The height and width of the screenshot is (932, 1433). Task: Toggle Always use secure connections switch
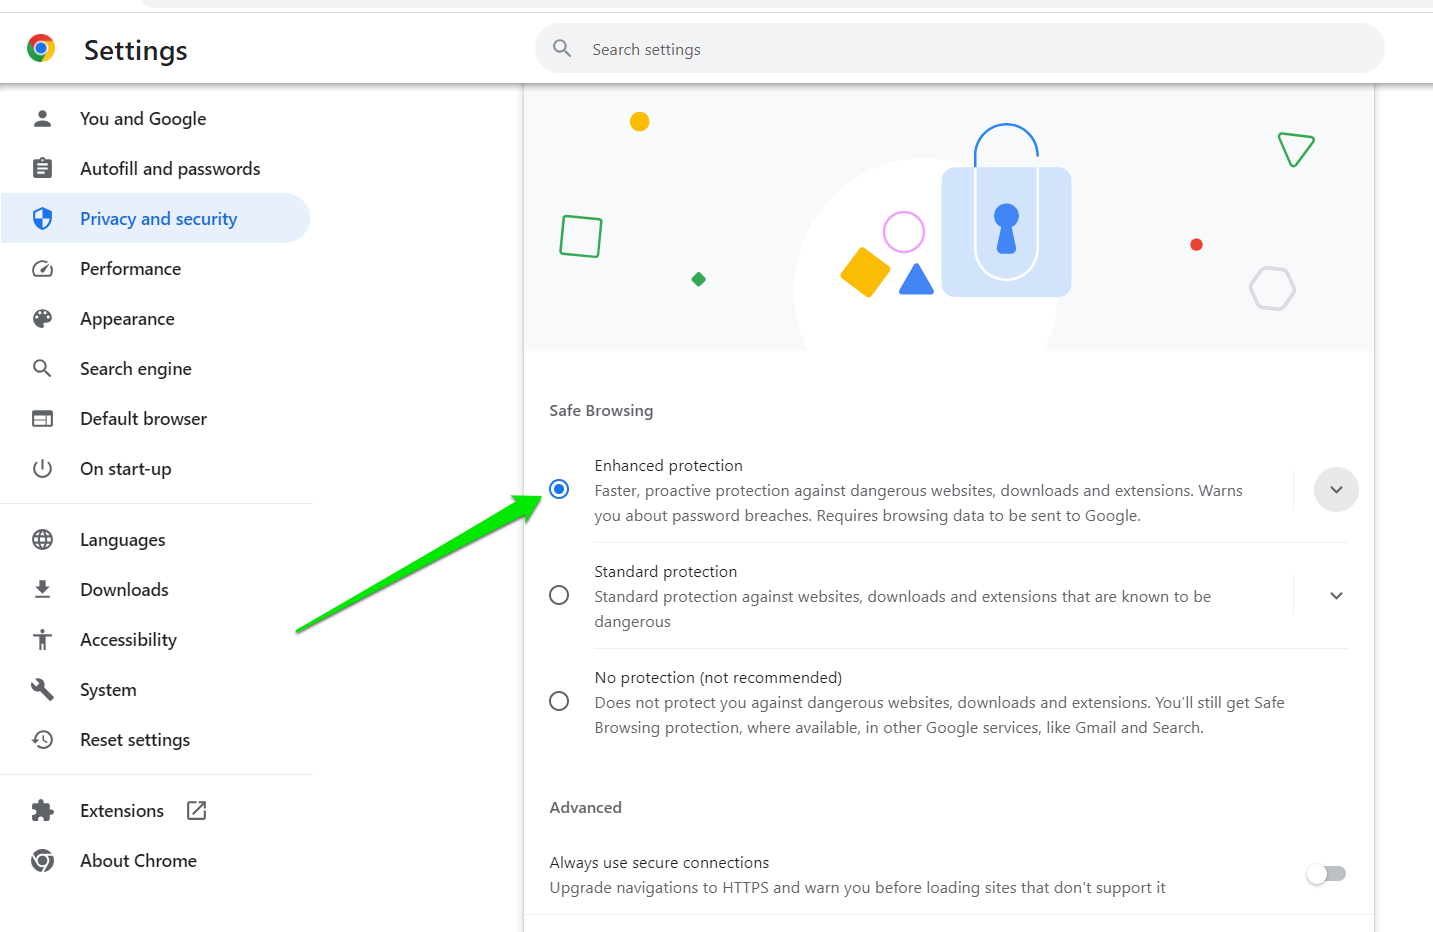click(1326, 874)
